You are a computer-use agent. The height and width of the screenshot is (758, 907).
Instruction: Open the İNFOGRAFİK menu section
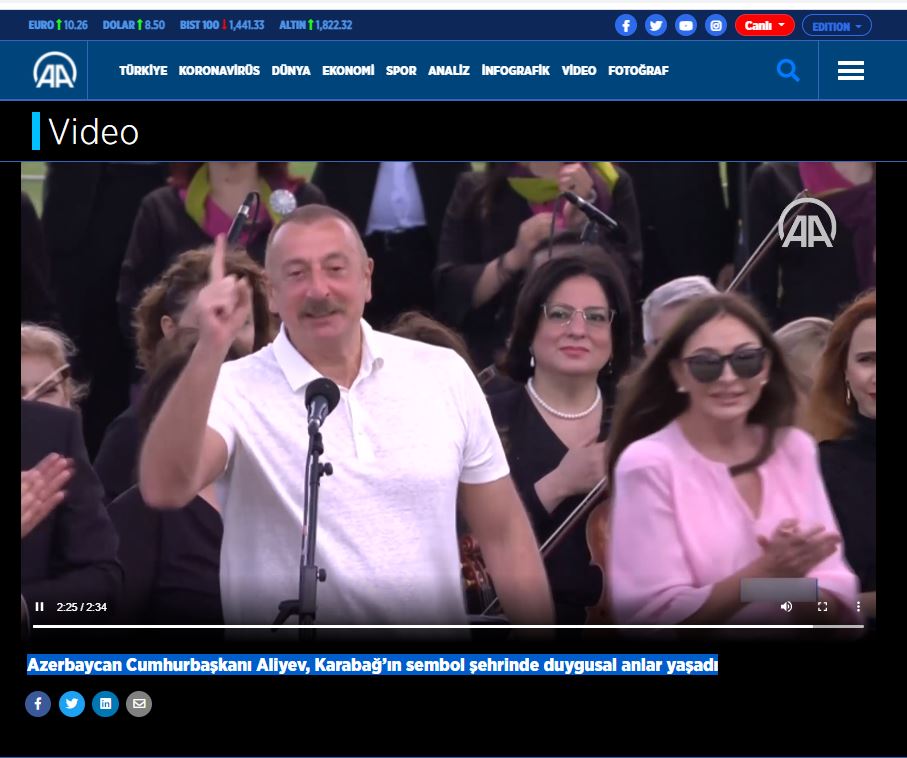[x=515, y=71]
